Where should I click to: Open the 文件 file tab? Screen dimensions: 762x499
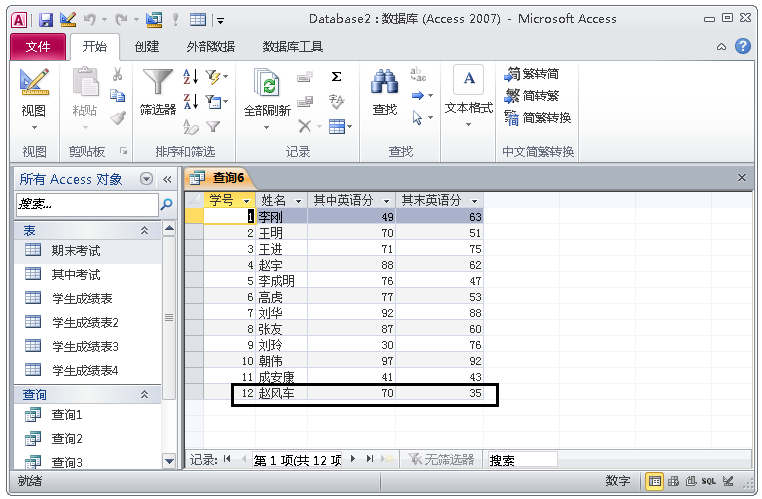tap(38, 47)
